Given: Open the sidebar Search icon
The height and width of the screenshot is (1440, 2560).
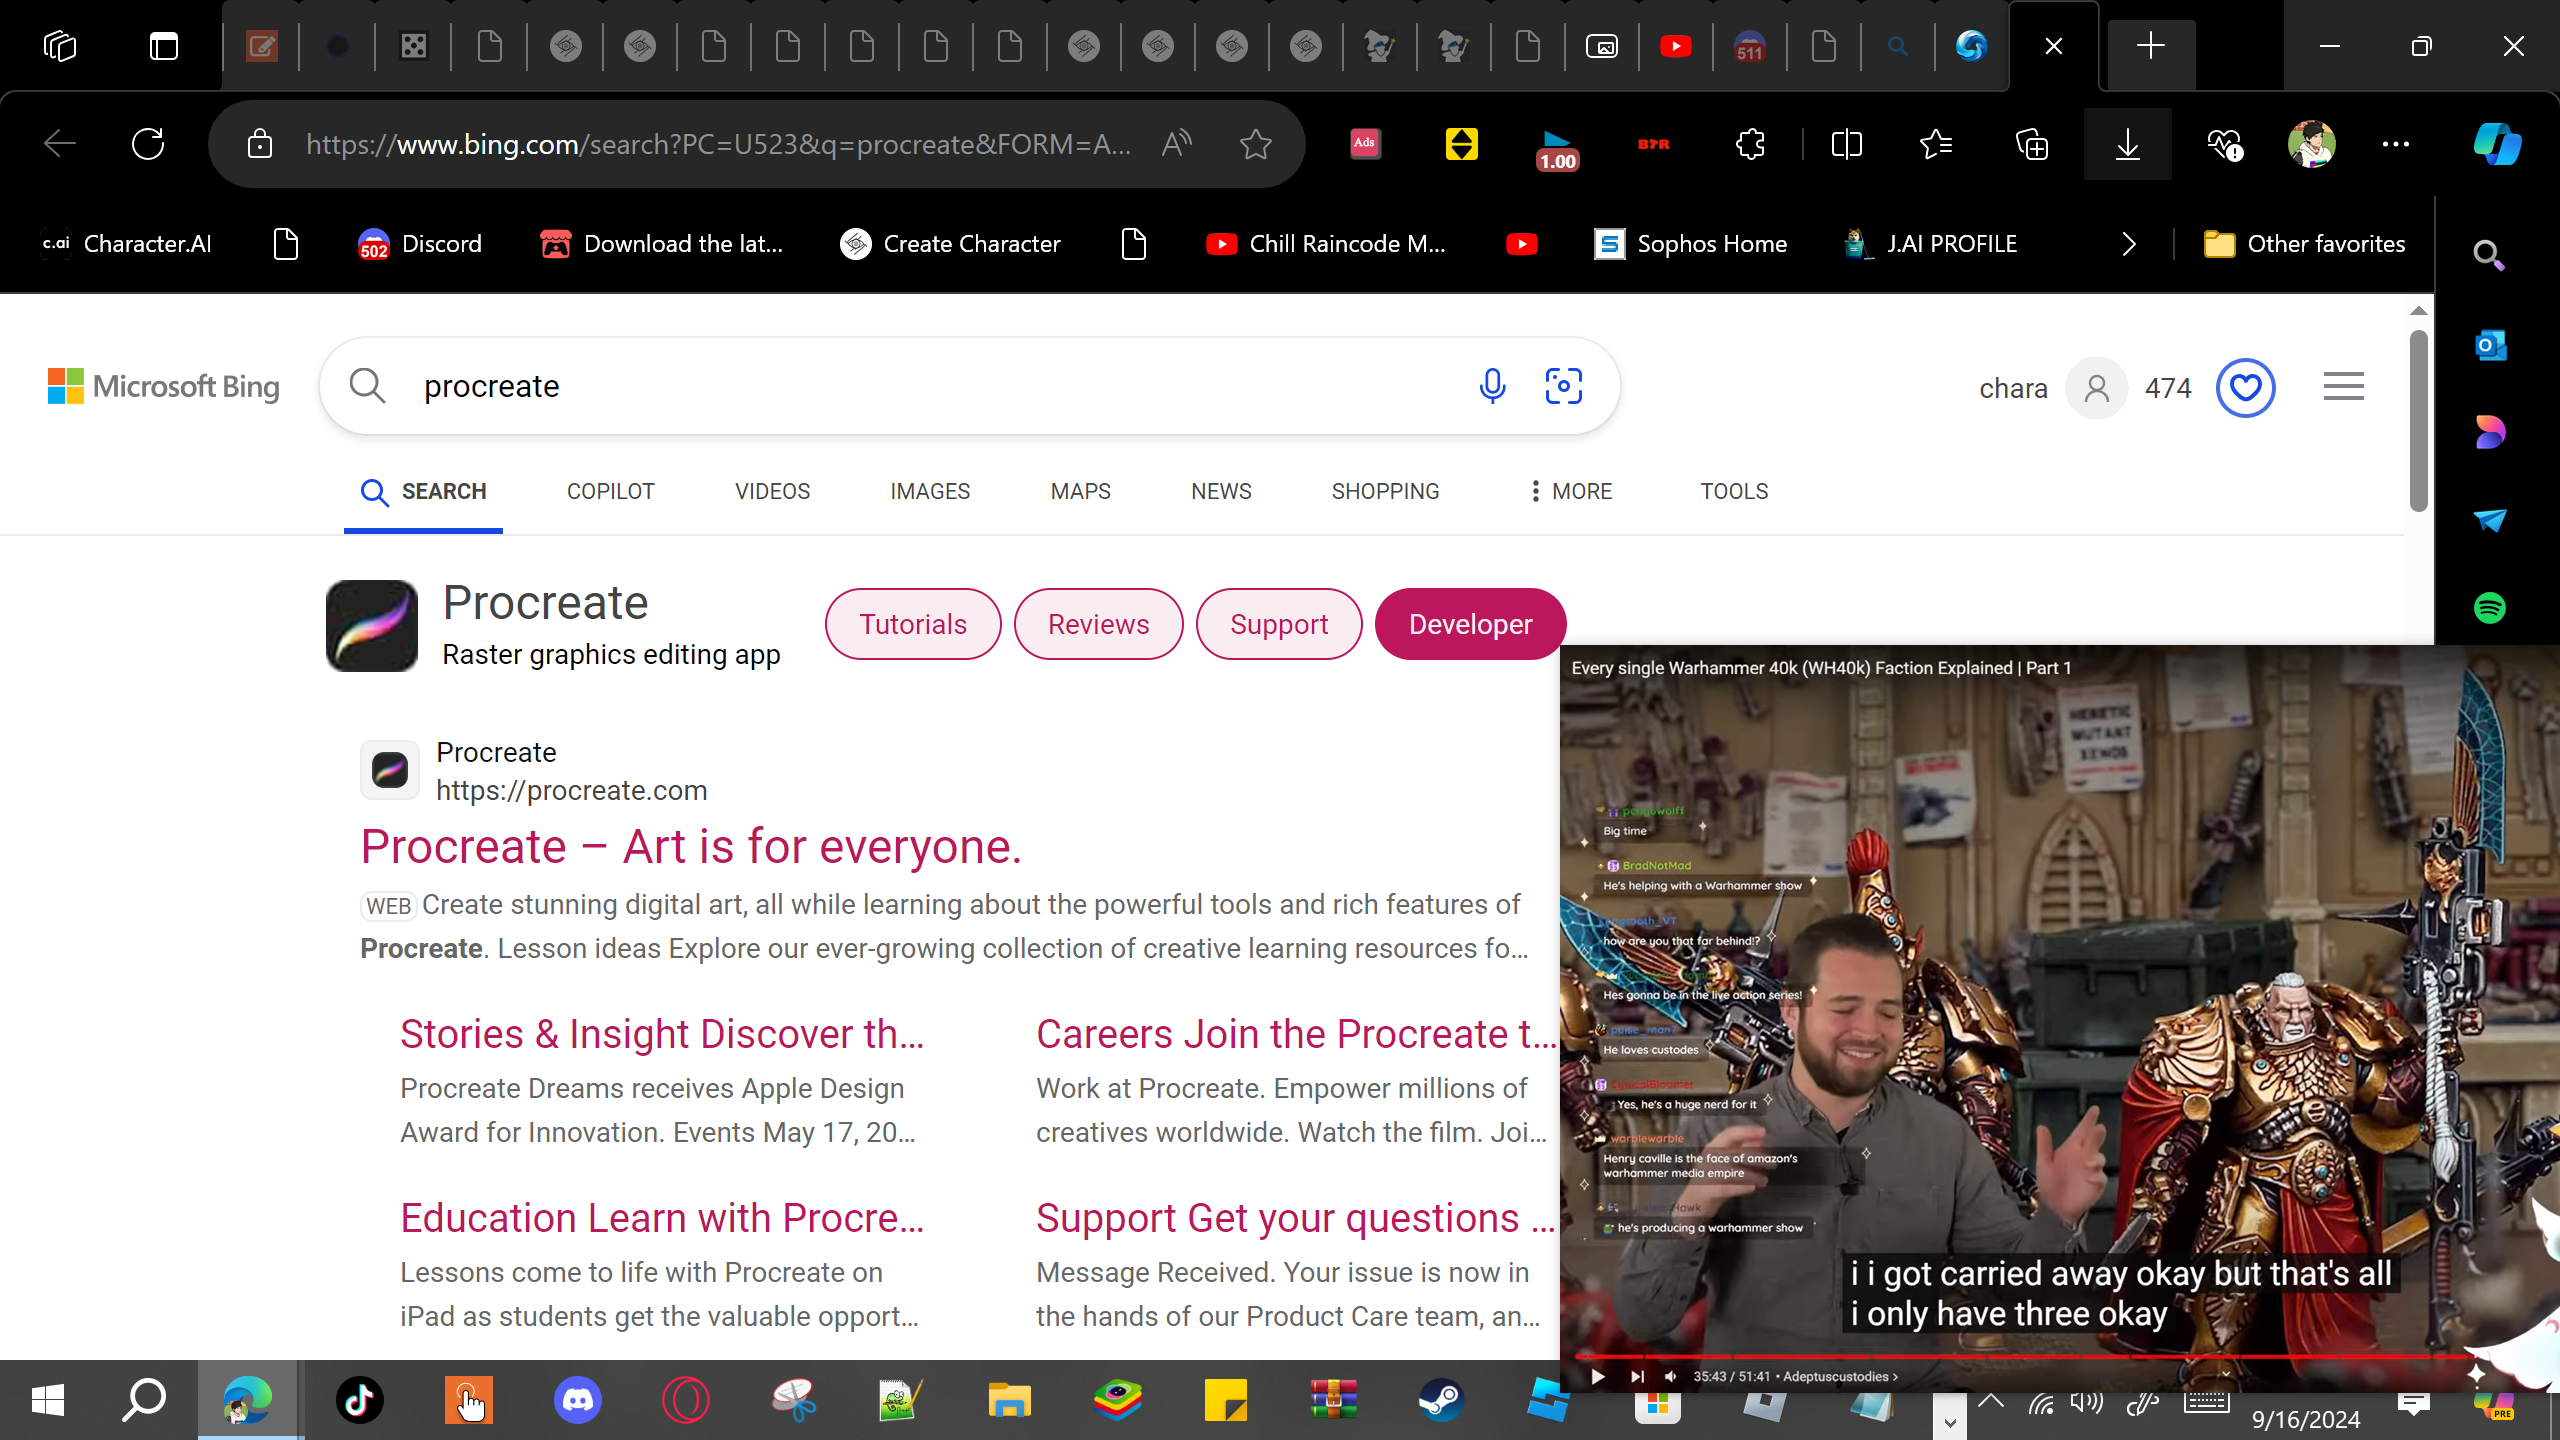Looking at the screenshot, I should pos(2489,257).
